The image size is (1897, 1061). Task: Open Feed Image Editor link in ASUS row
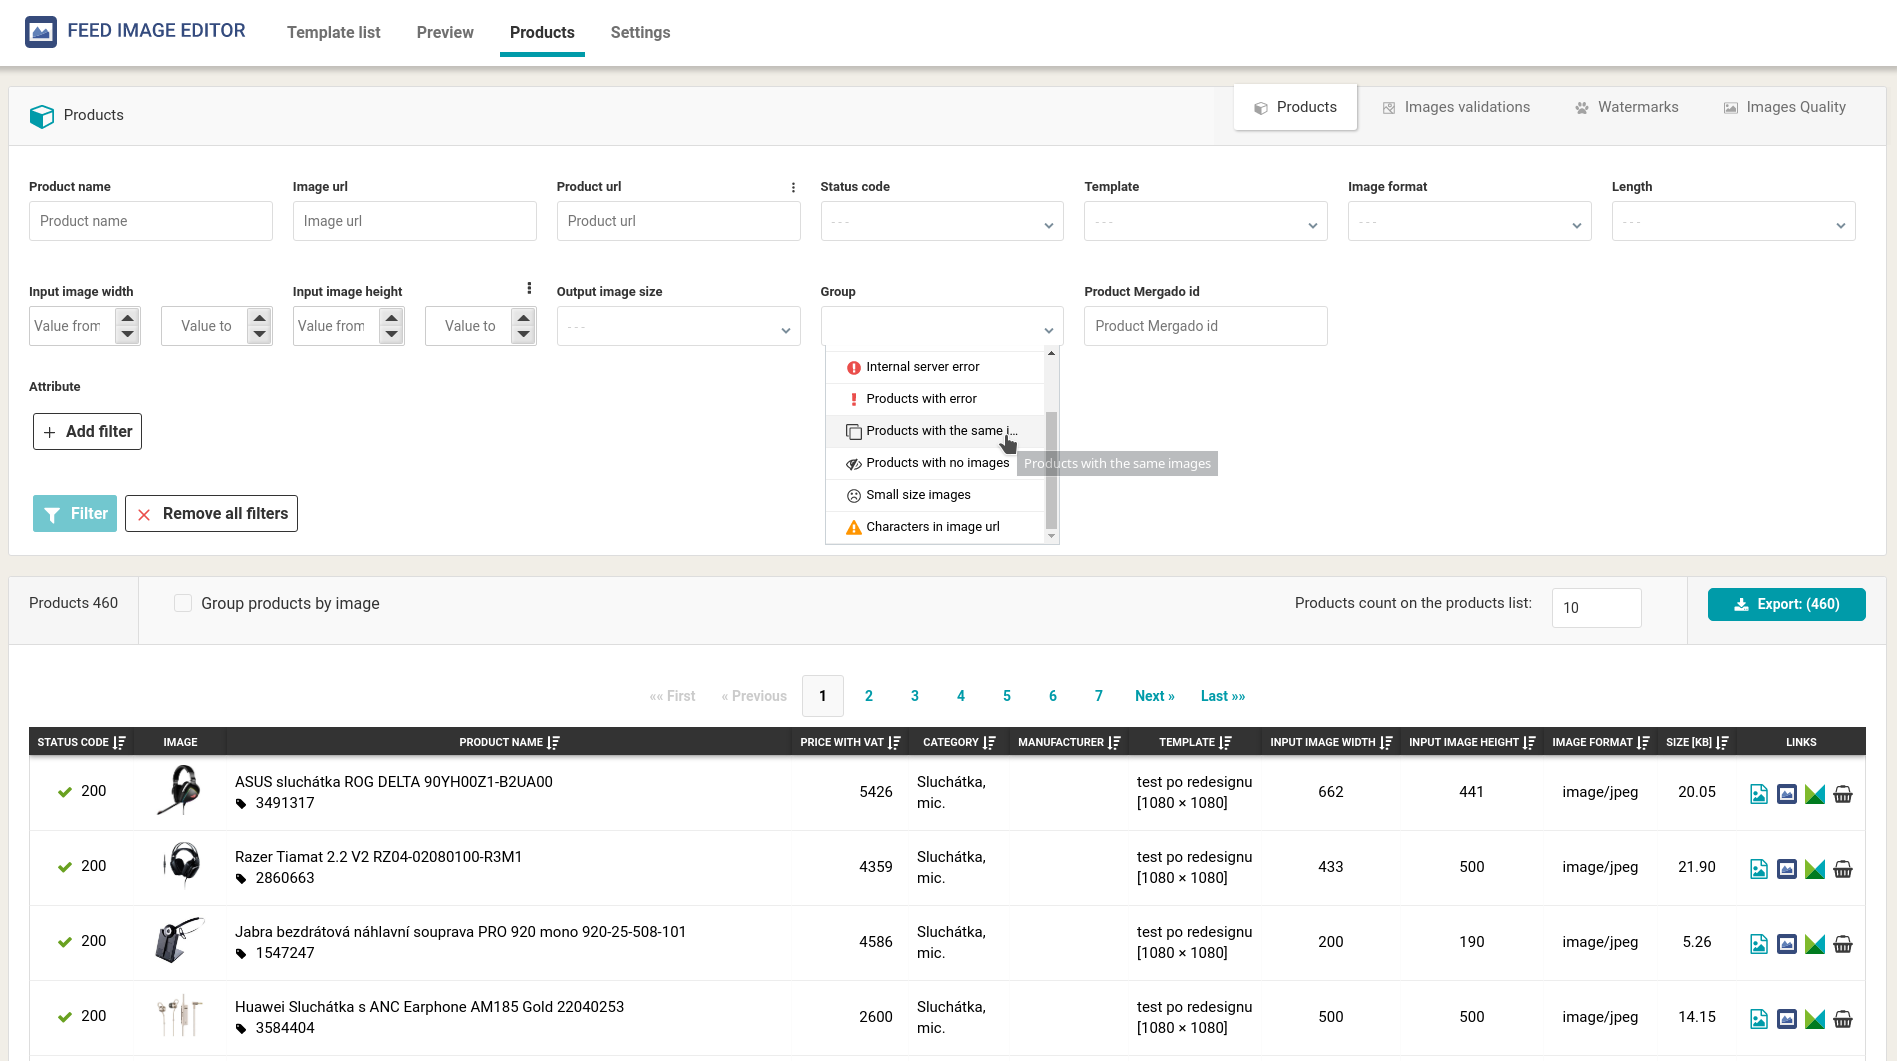click(1787, 794)
